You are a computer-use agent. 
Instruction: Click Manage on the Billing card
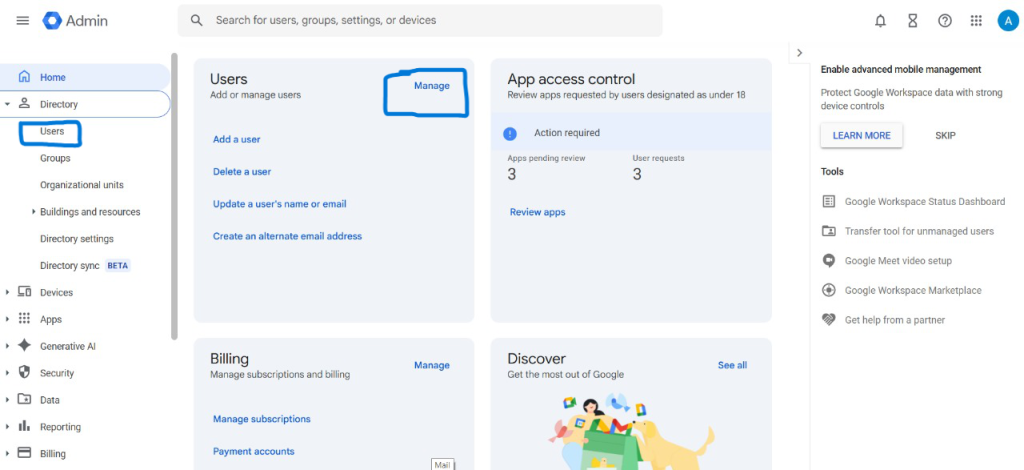click(432, 365)
